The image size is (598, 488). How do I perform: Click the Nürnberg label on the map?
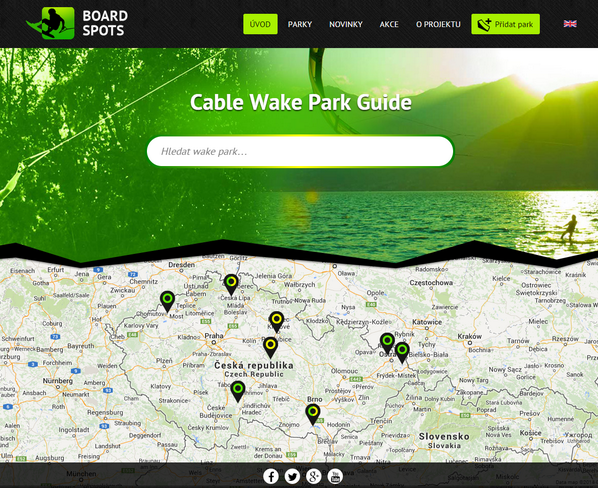point(58,380)
